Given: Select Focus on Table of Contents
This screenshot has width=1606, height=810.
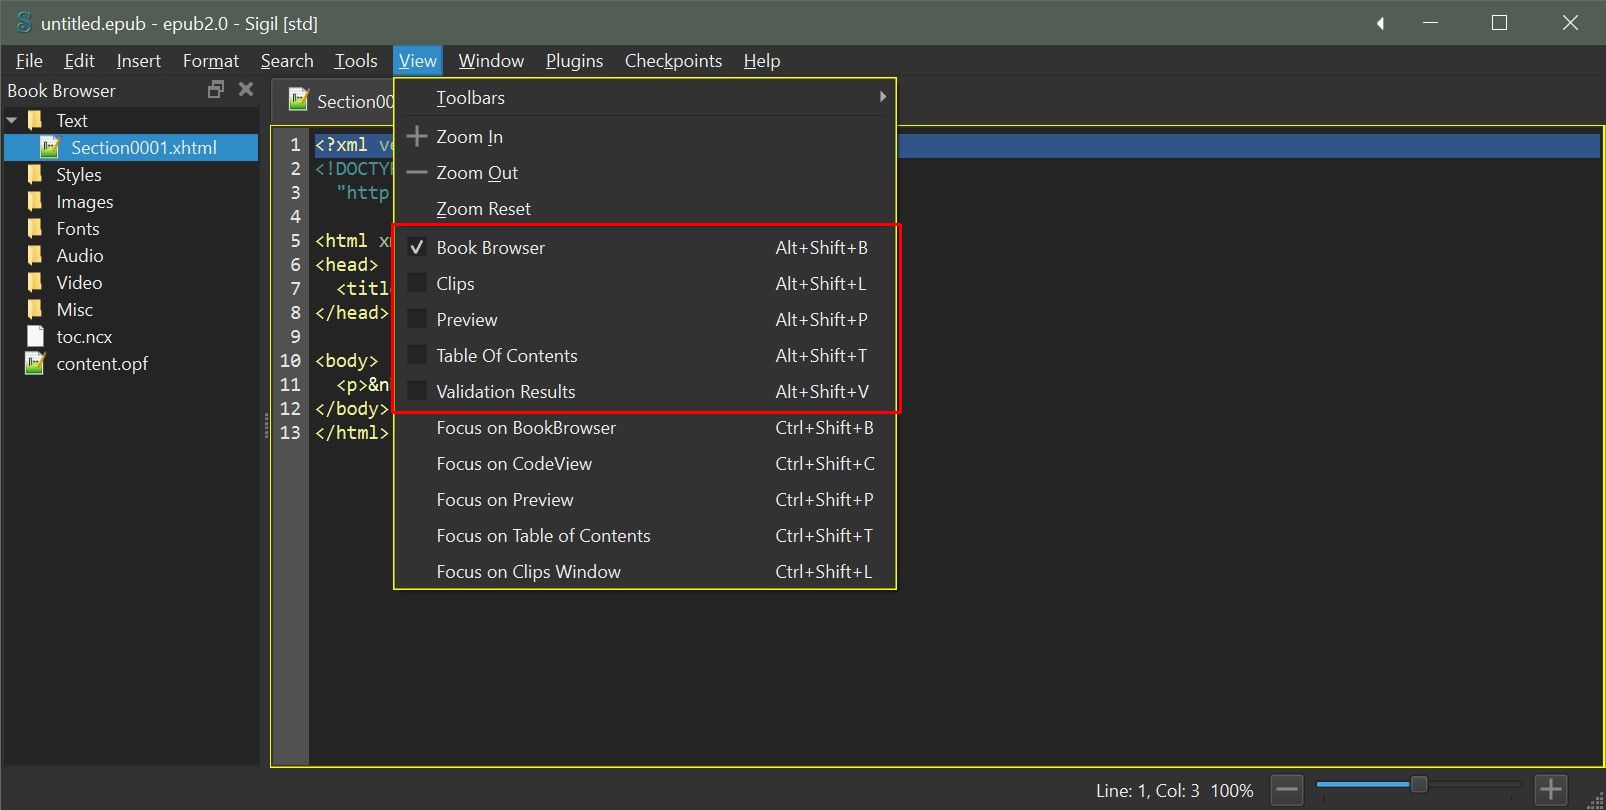Looking at the screenshot, I should click(645, 535).
